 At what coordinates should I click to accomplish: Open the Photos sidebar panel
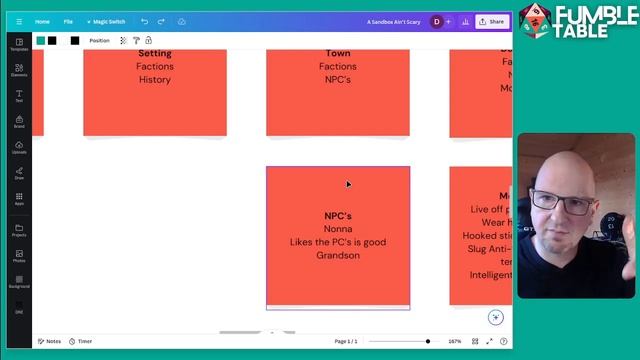(x=19, y=256)
